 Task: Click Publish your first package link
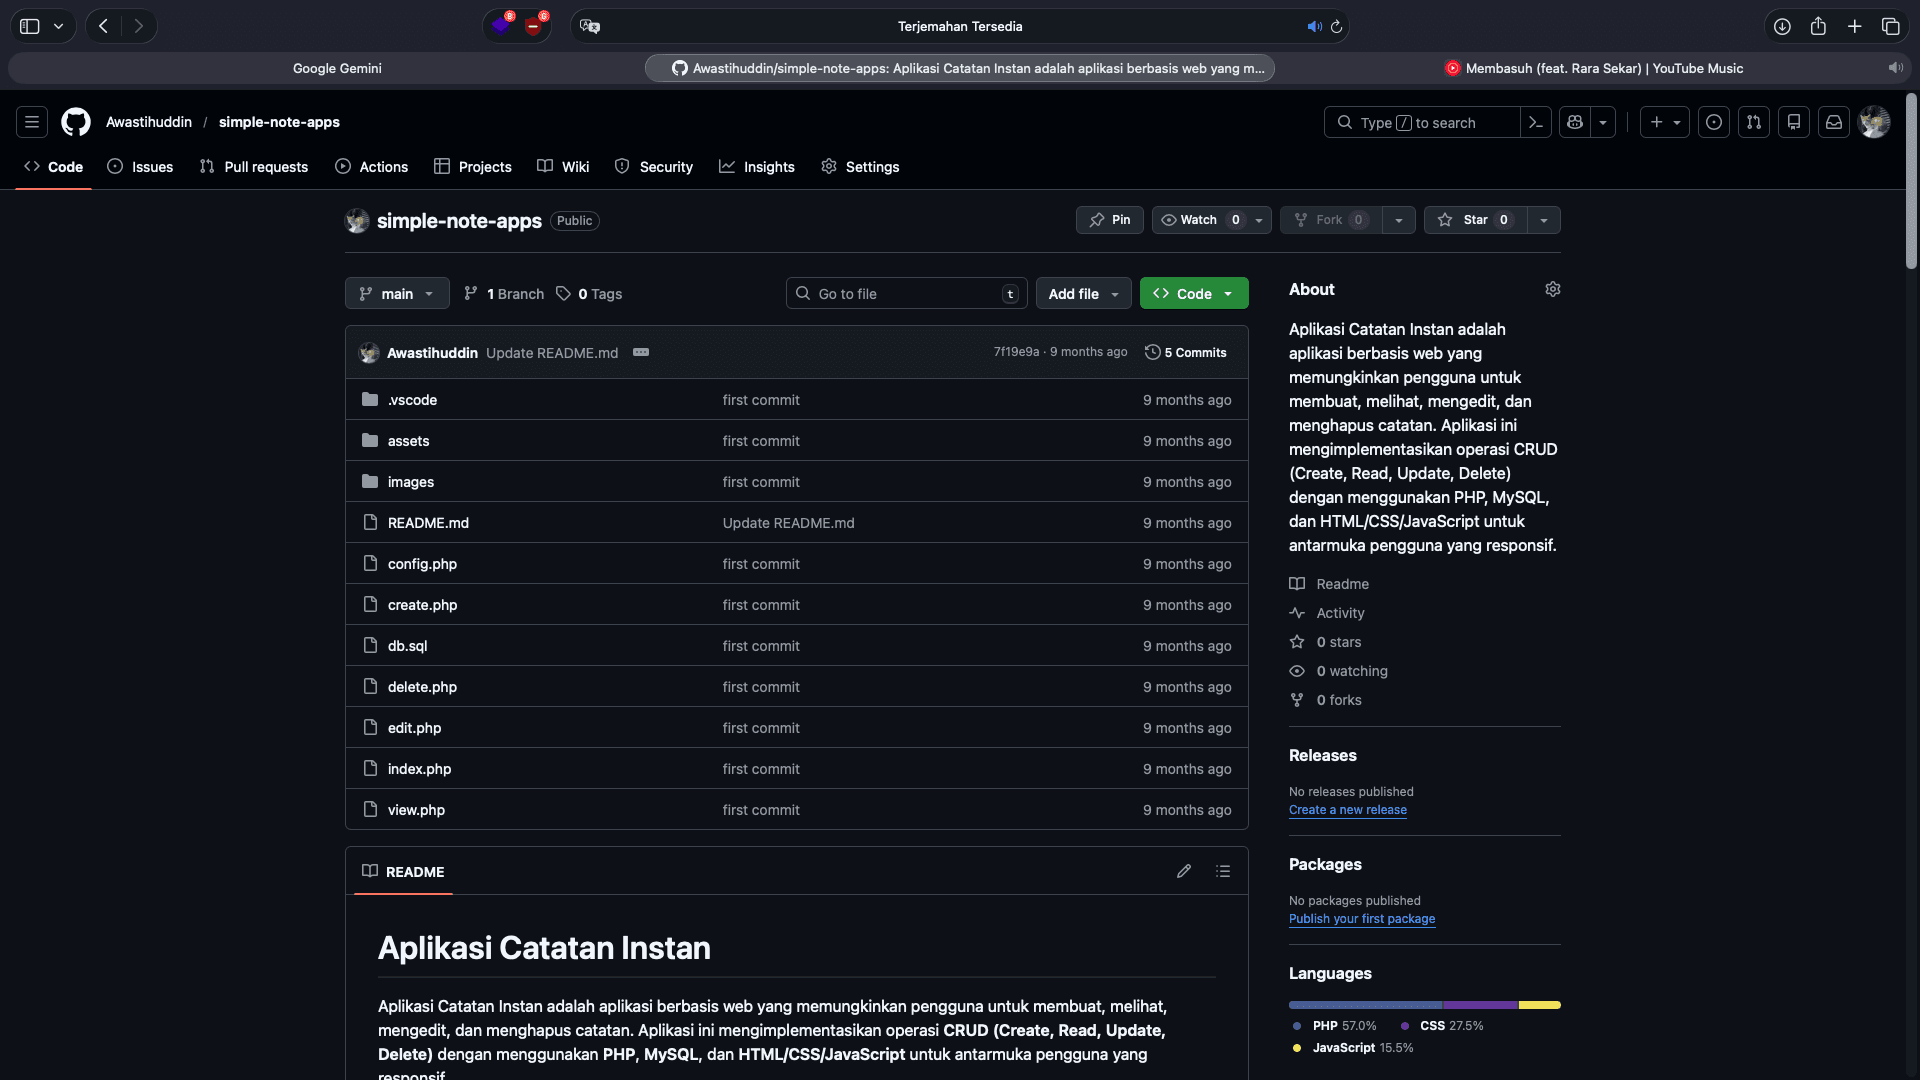coord(1362,918)
